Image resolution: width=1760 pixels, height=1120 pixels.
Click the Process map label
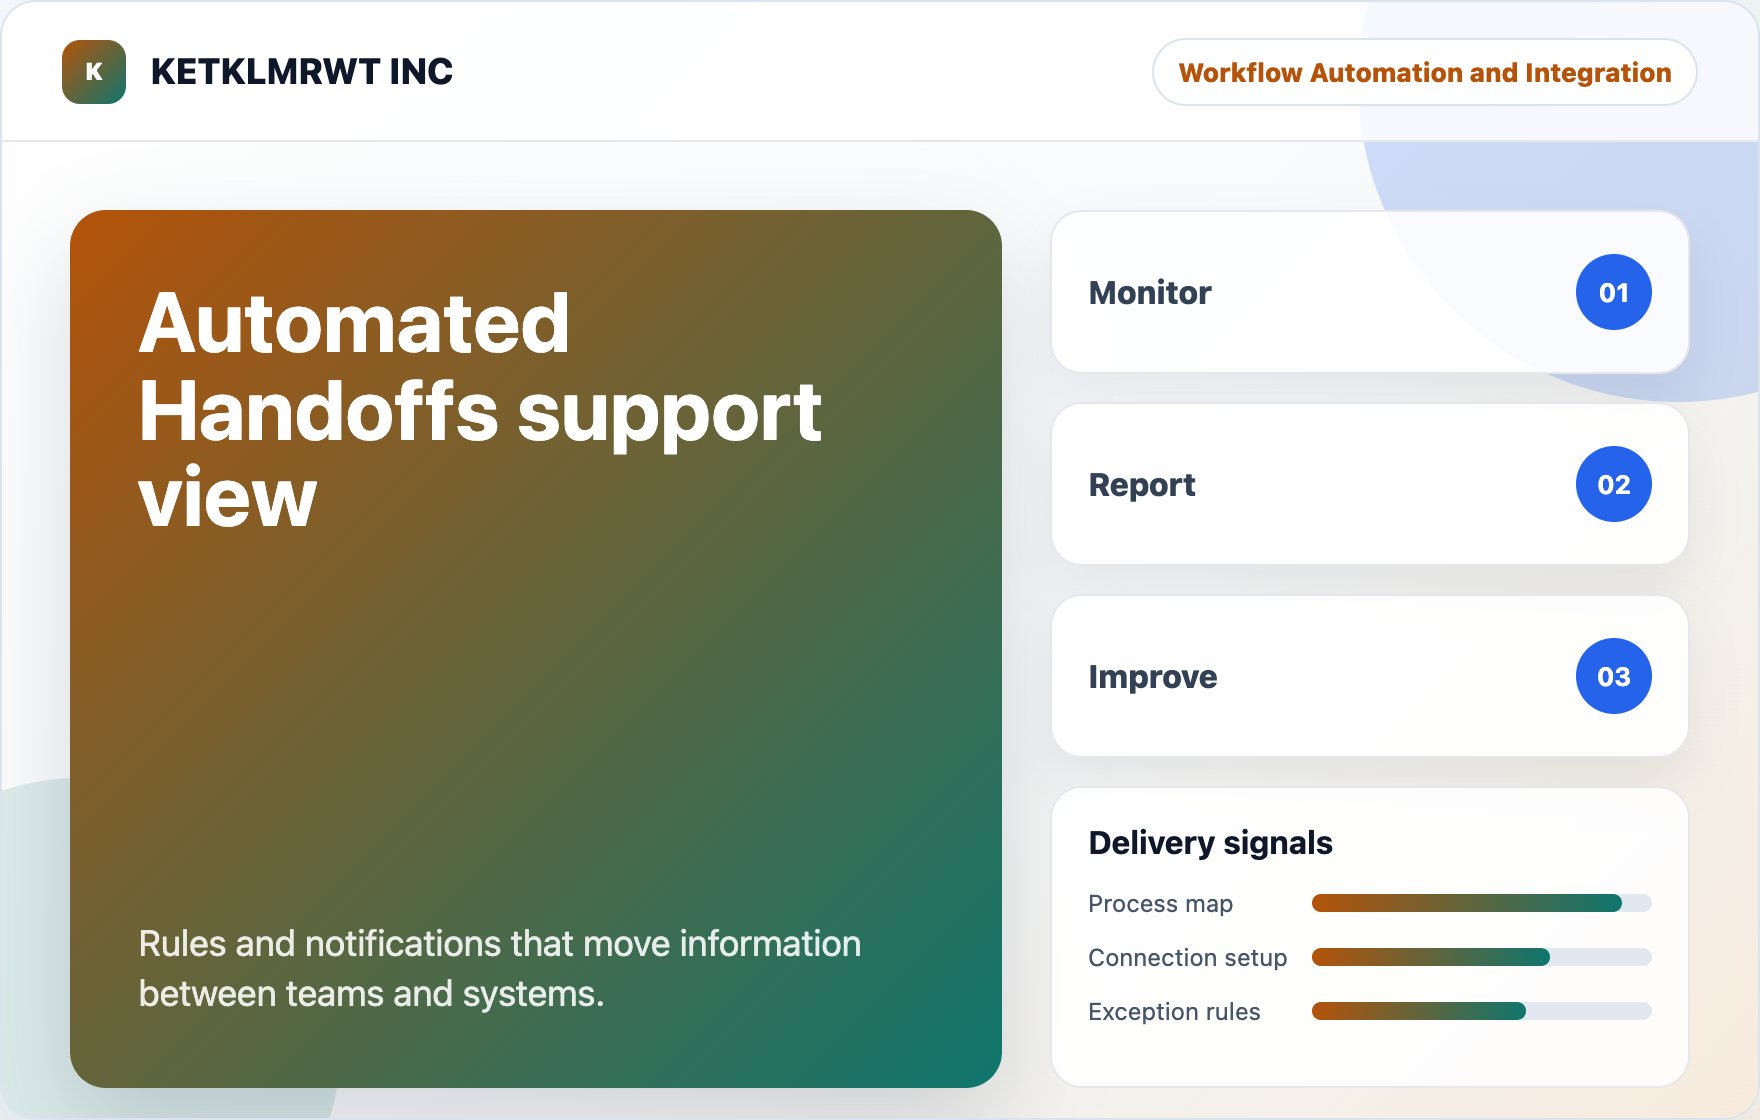[x=1160, y=904]
